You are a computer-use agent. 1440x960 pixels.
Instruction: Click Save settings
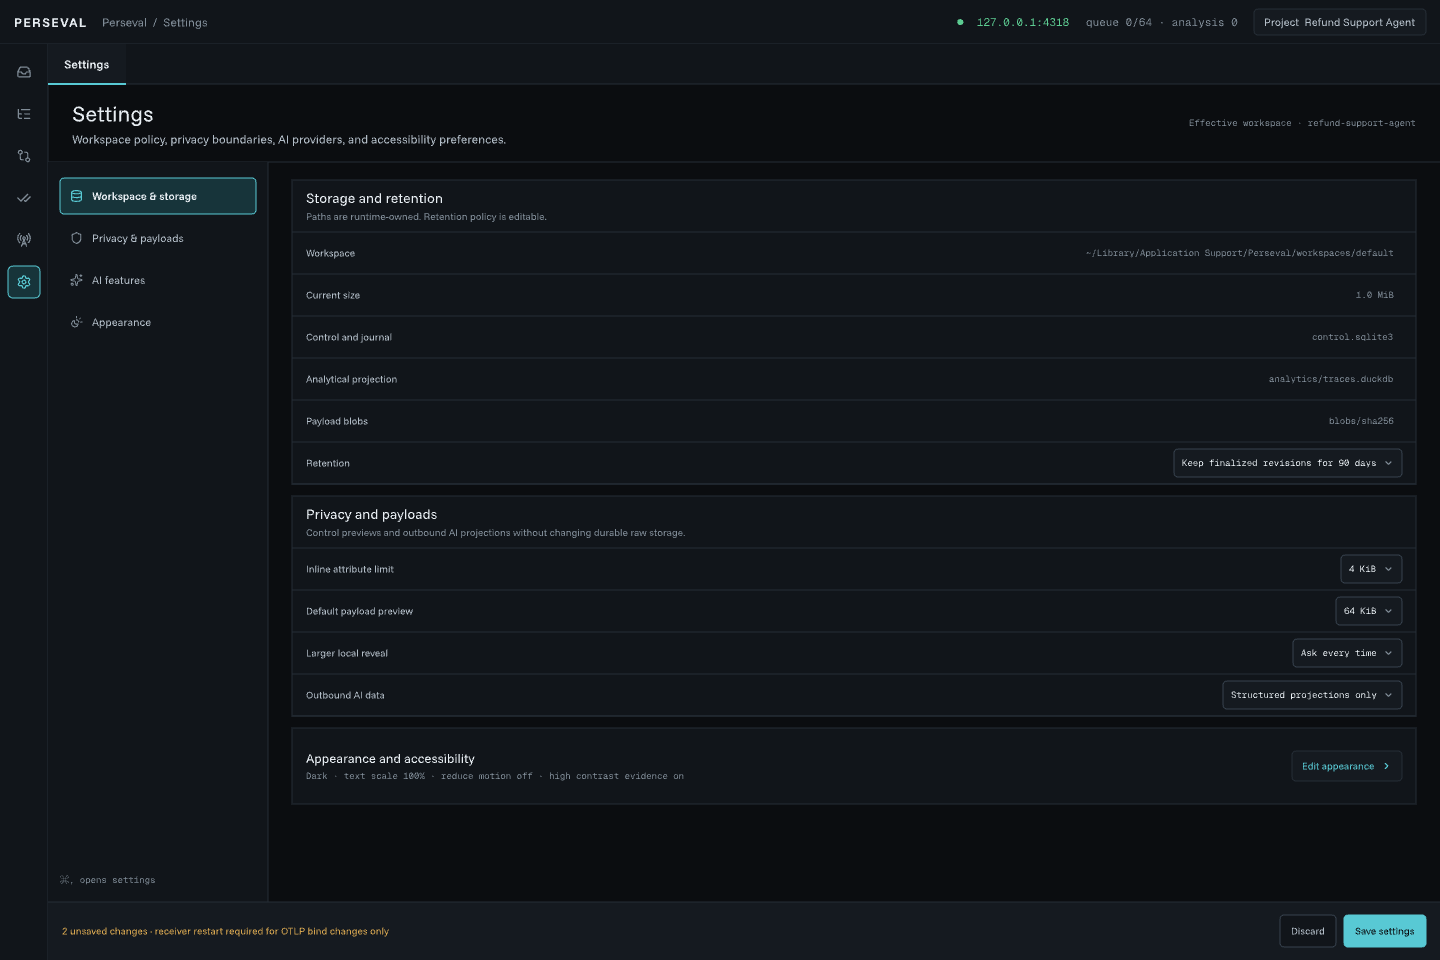pyautogui.click(x=1384, y=931)
